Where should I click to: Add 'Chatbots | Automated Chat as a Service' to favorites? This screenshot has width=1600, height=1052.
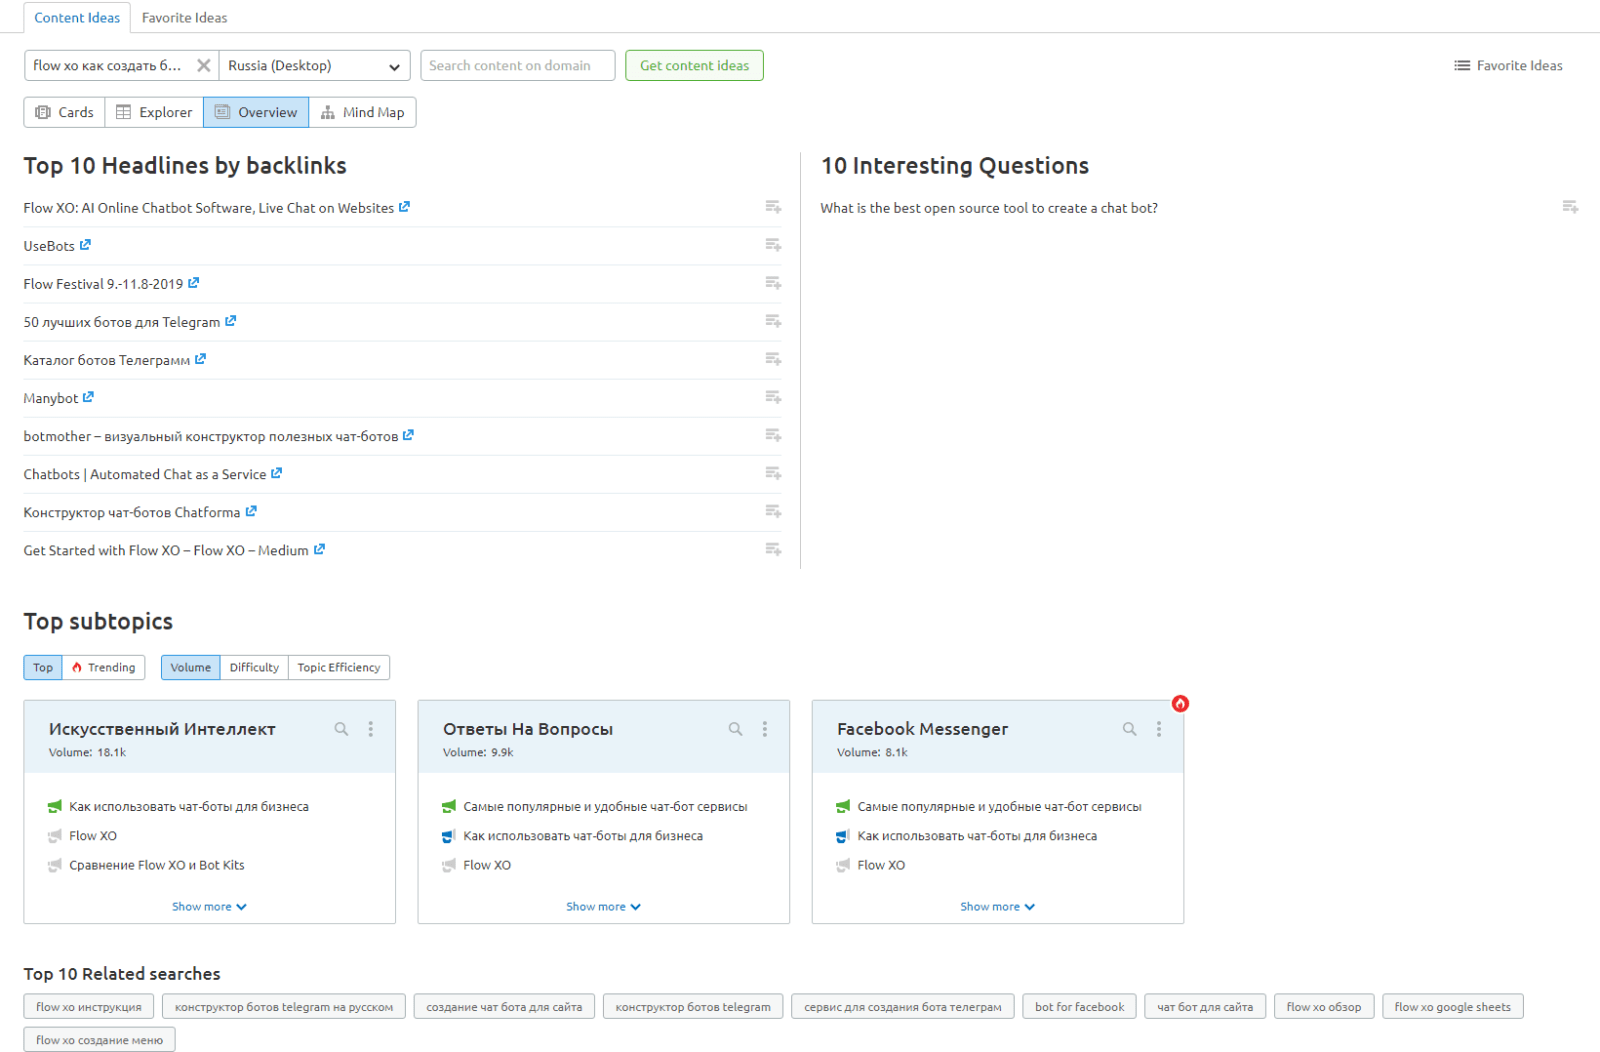(773, 473)
